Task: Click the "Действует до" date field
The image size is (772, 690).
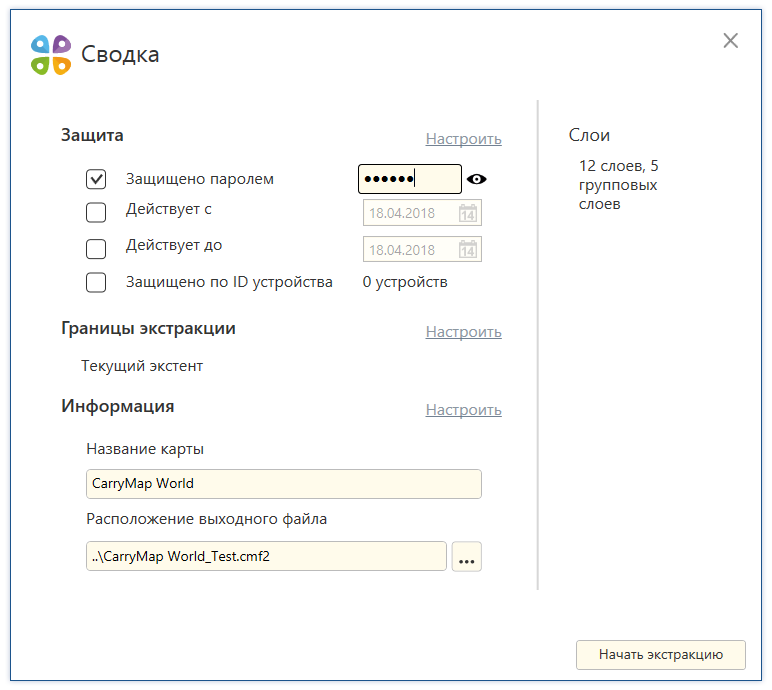Action: tap(422, 249)
